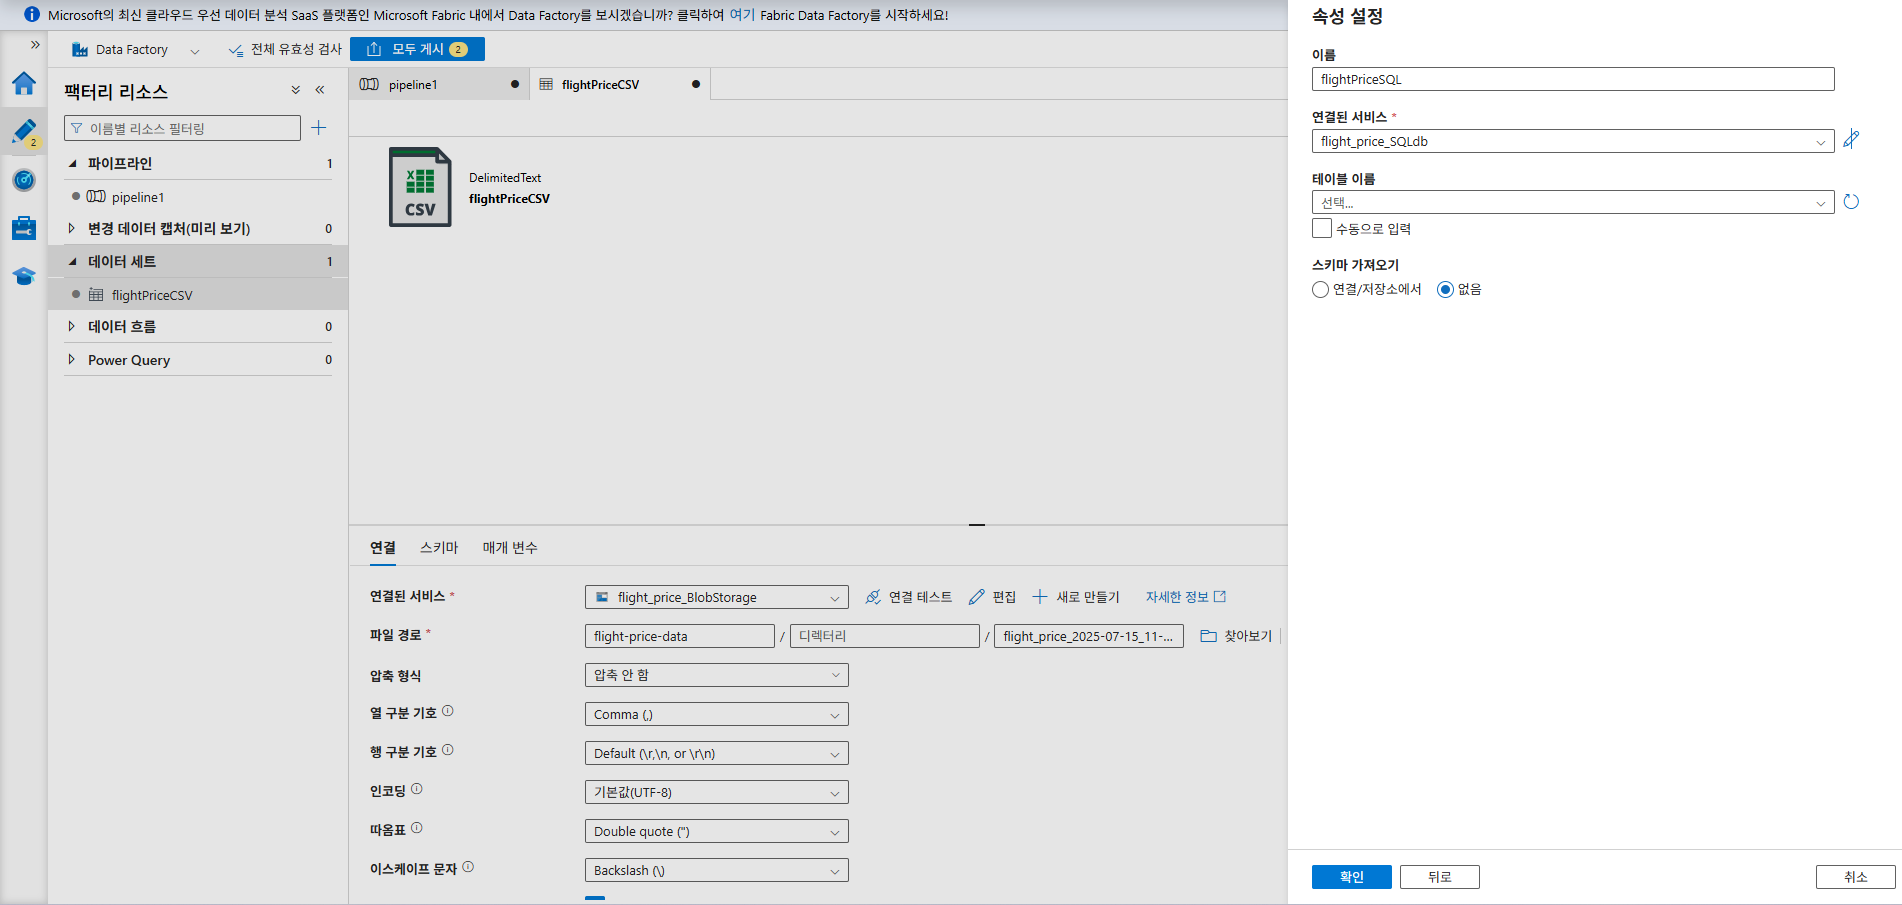Click the 디렉터리 path field

885,636
